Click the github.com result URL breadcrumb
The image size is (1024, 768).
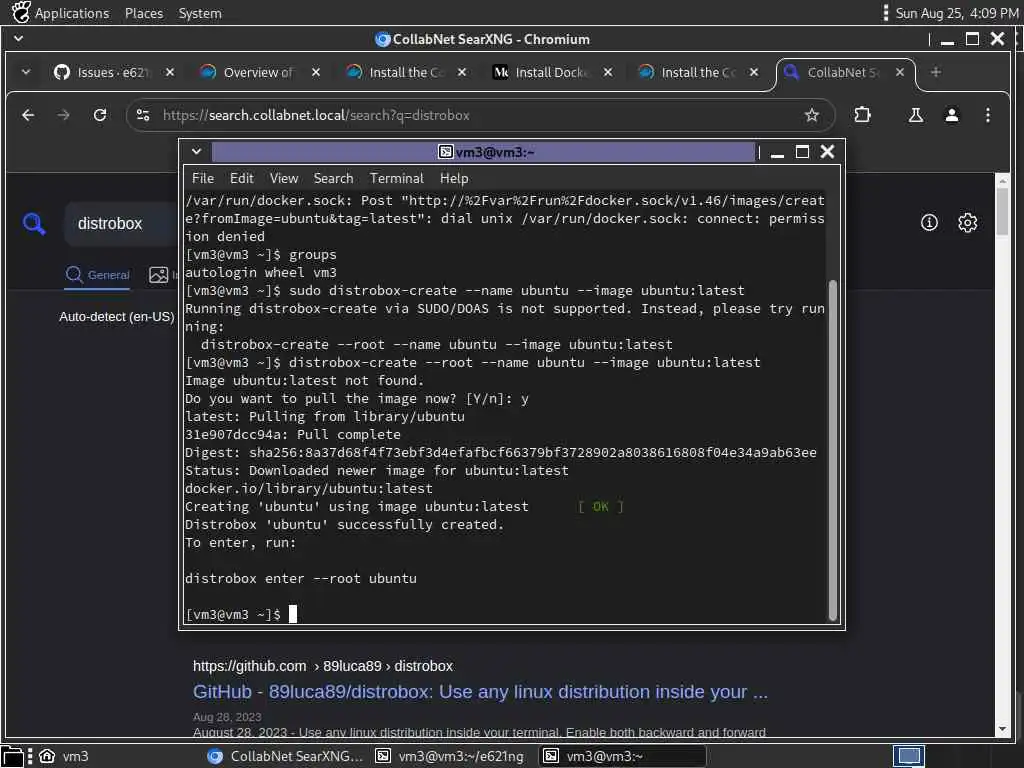point(323,666)
